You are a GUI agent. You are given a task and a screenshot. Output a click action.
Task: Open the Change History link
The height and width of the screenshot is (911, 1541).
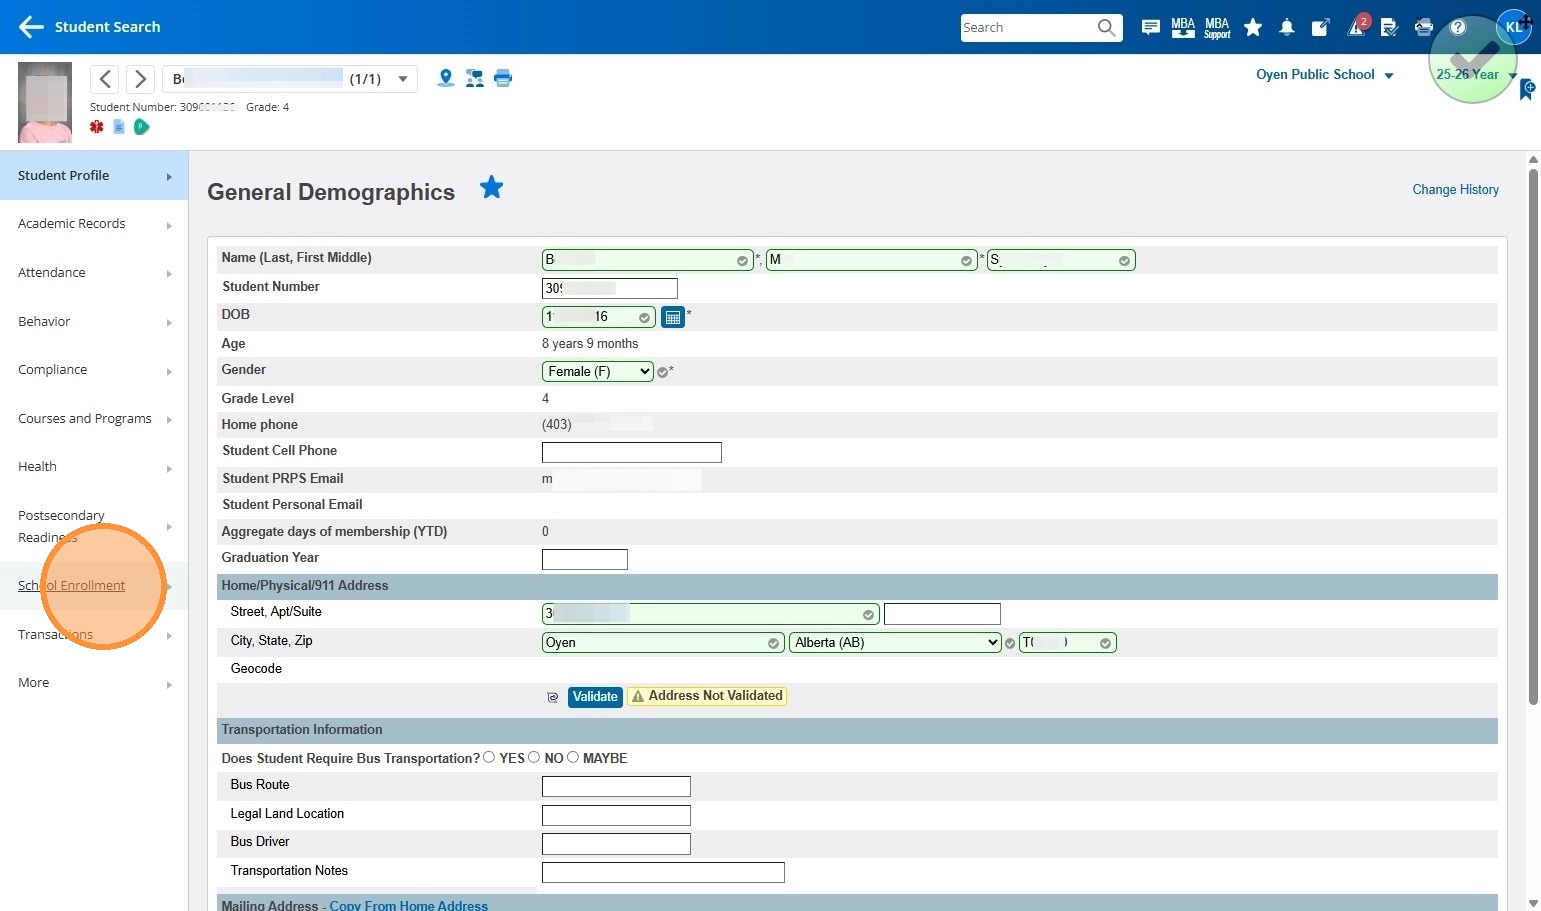(x=1455, y=190)
